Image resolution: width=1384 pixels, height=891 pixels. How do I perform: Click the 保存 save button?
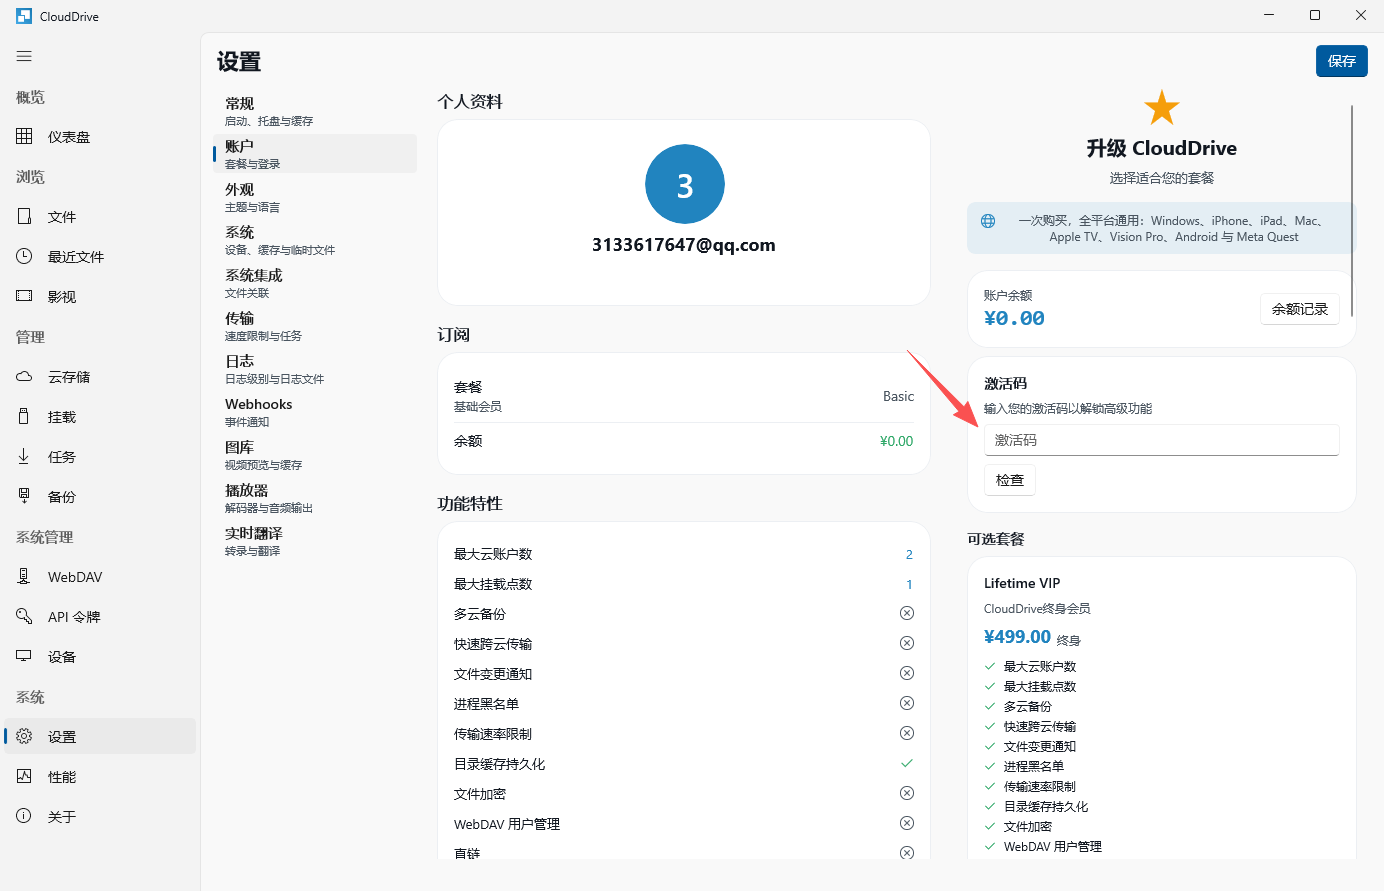tap(1342, 61)
